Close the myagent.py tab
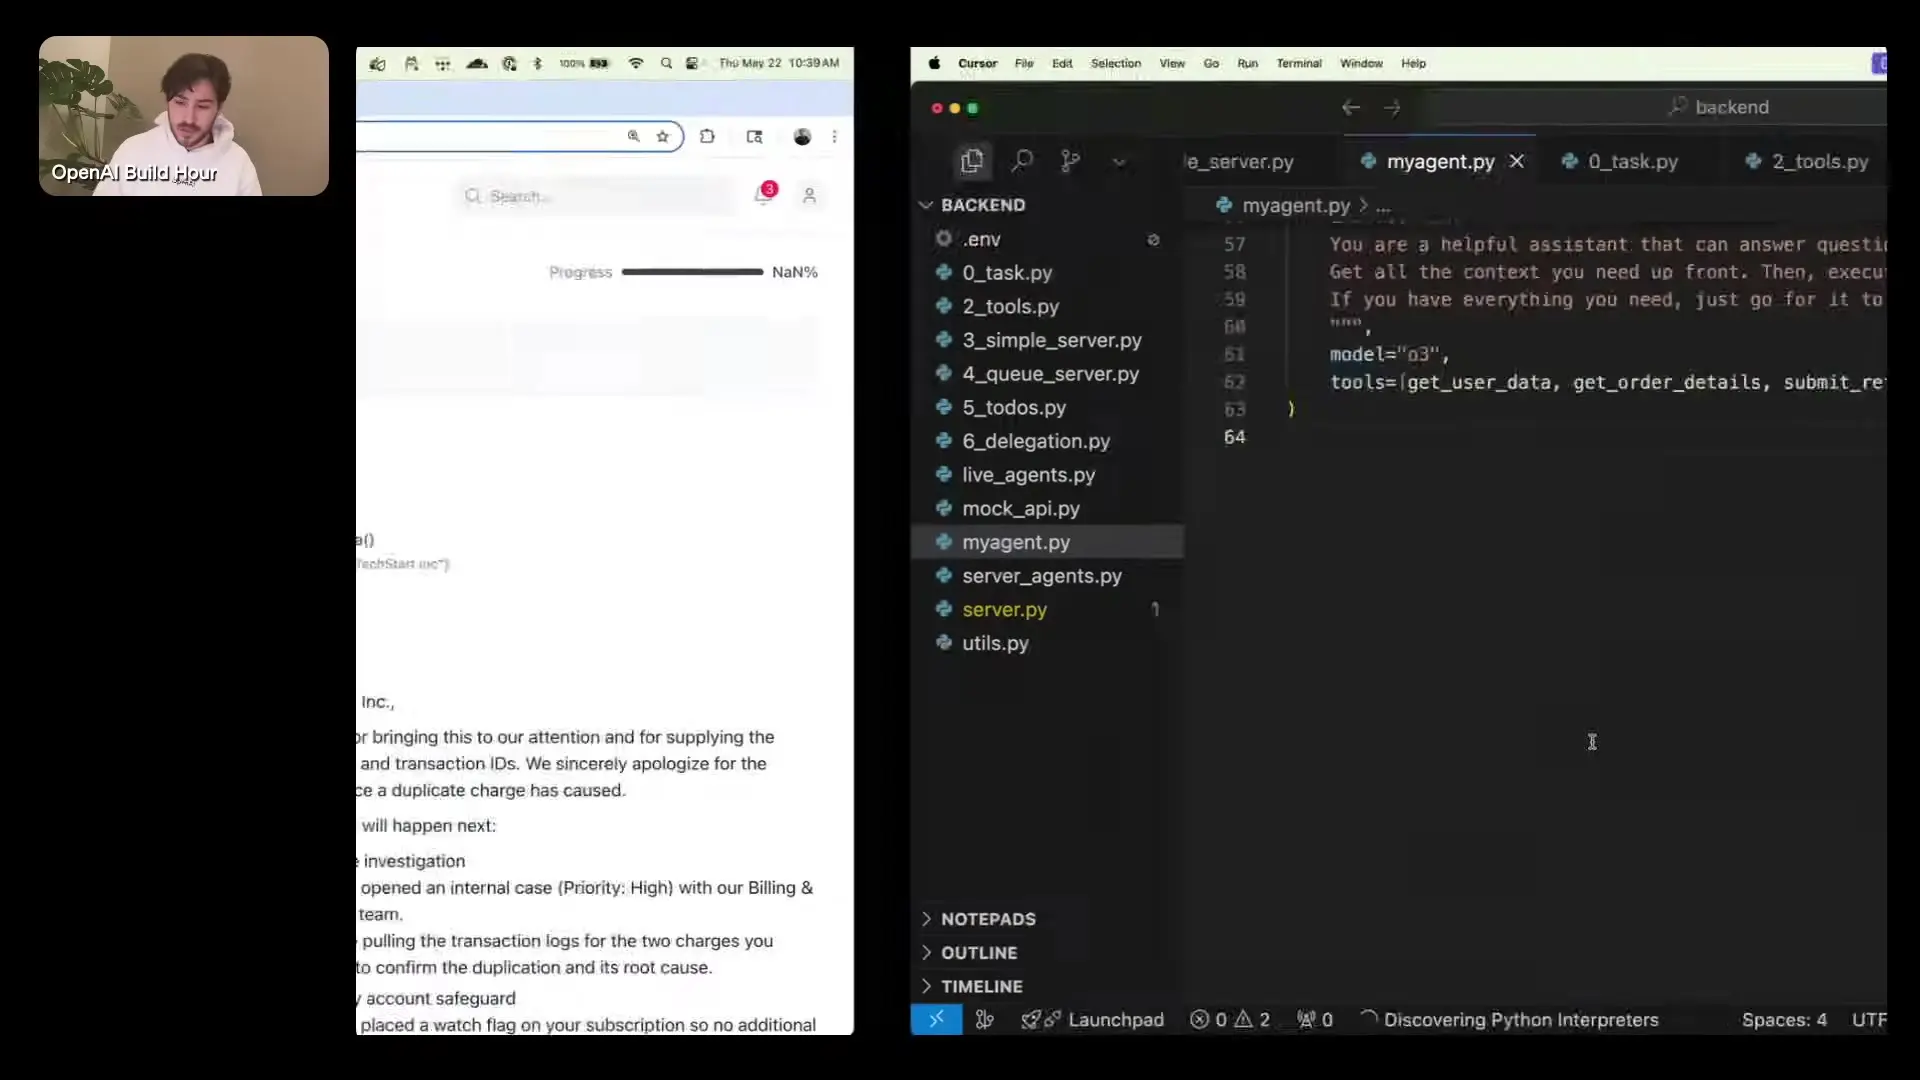This screenshot has width=1920, height=1080. [1517, 162]
